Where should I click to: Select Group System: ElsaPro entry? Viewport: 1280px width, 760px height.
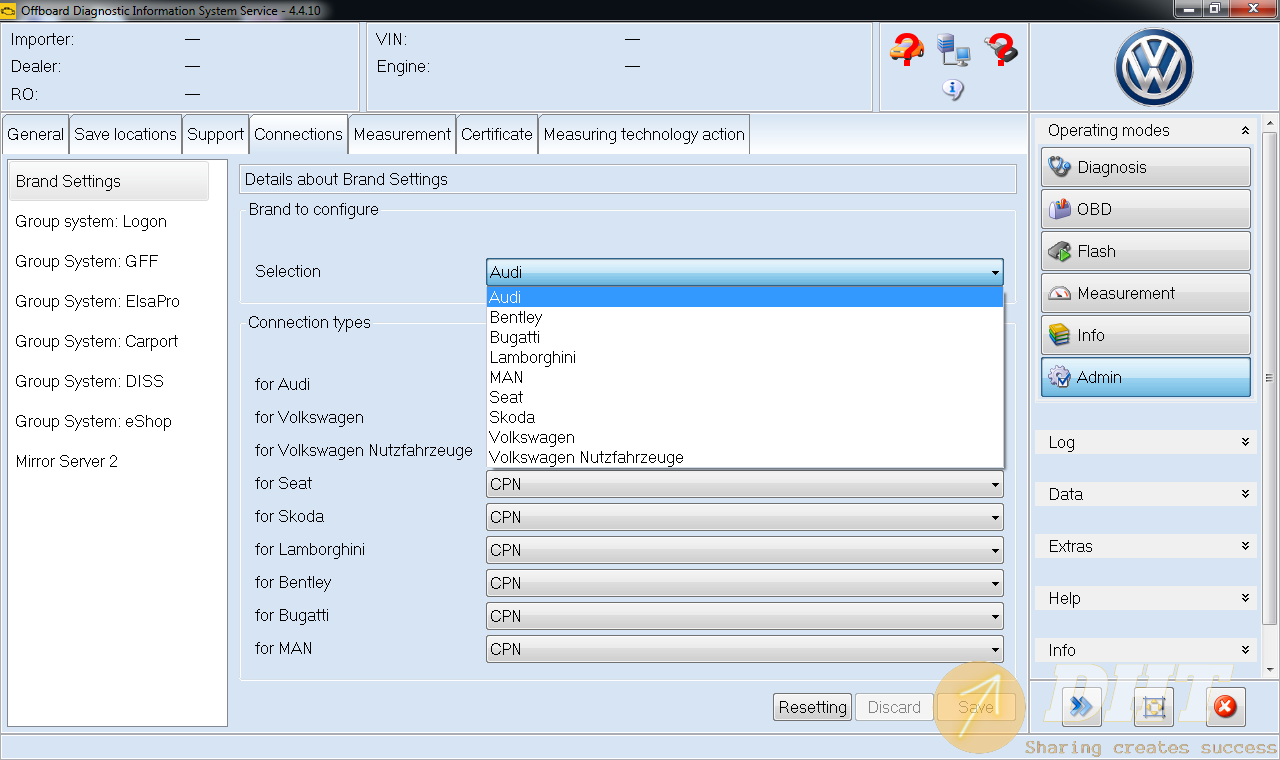(98, 301)
